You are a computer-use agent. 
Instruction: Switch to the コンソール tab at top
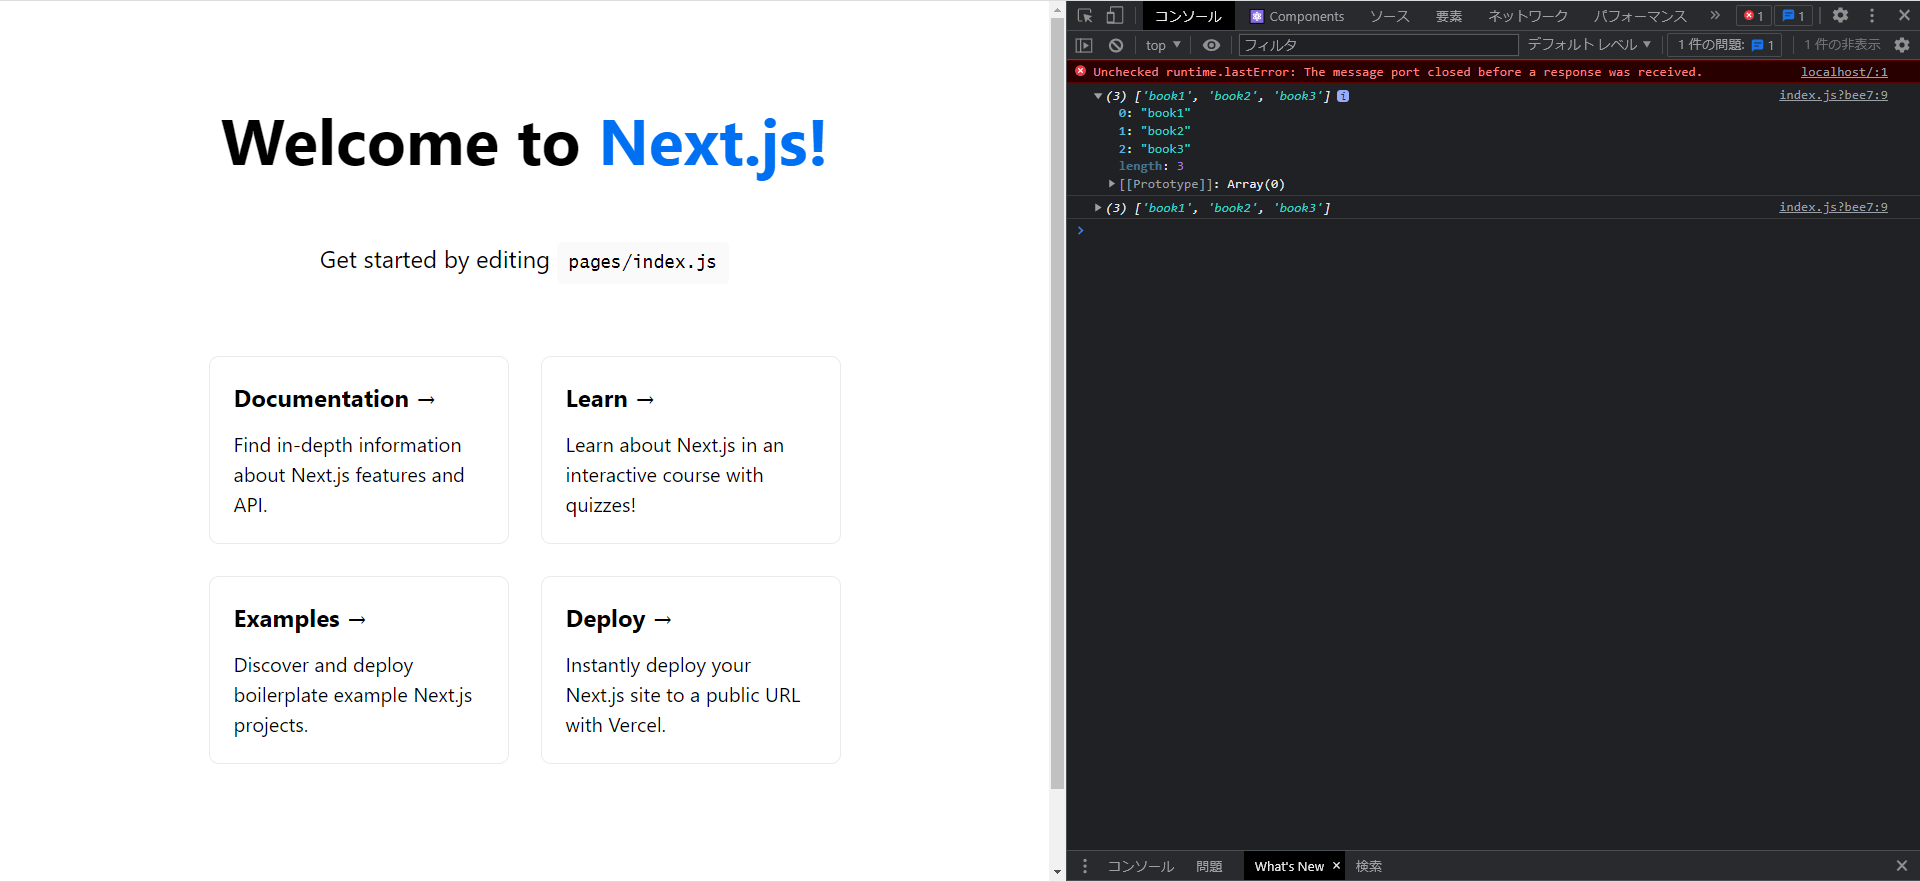(x=1188, y=16)
